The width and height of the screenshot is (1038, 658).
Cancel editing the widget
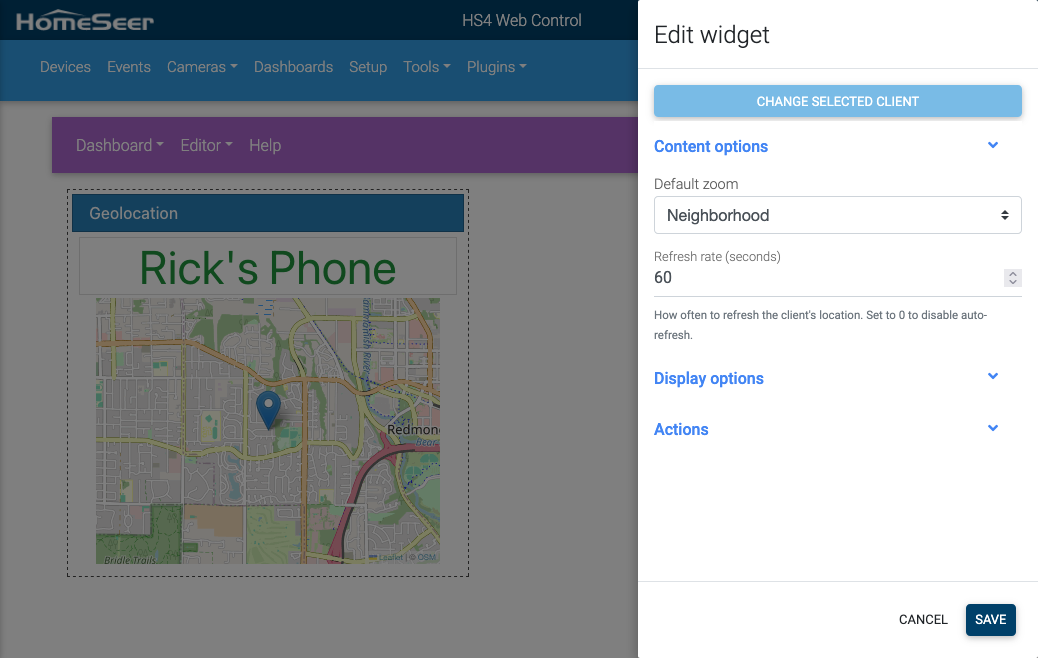pos(923,620)
